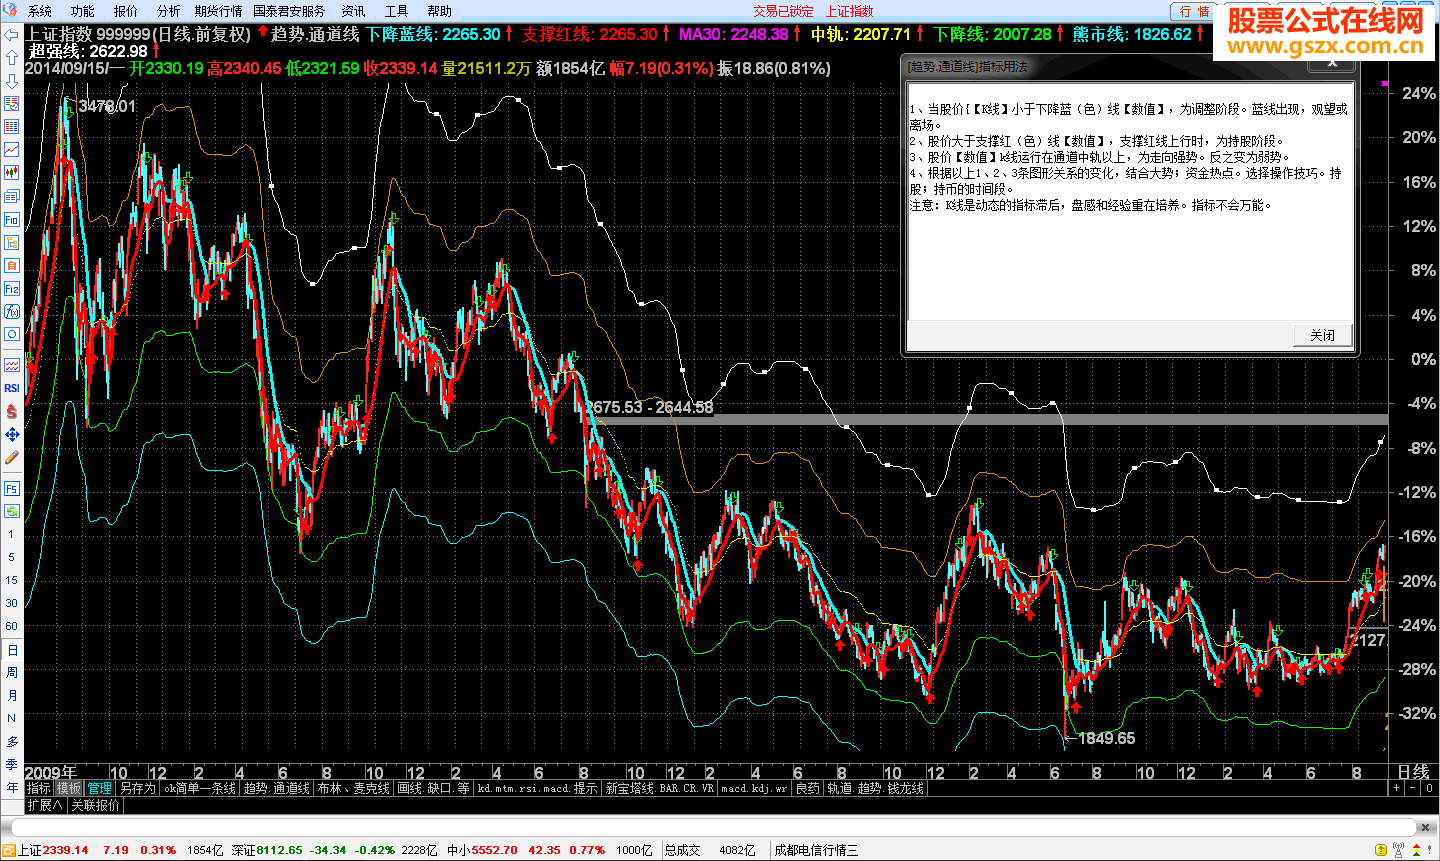
Task: Click the minus zoom-out button at bottom right
Action: tap(1413, 788)
